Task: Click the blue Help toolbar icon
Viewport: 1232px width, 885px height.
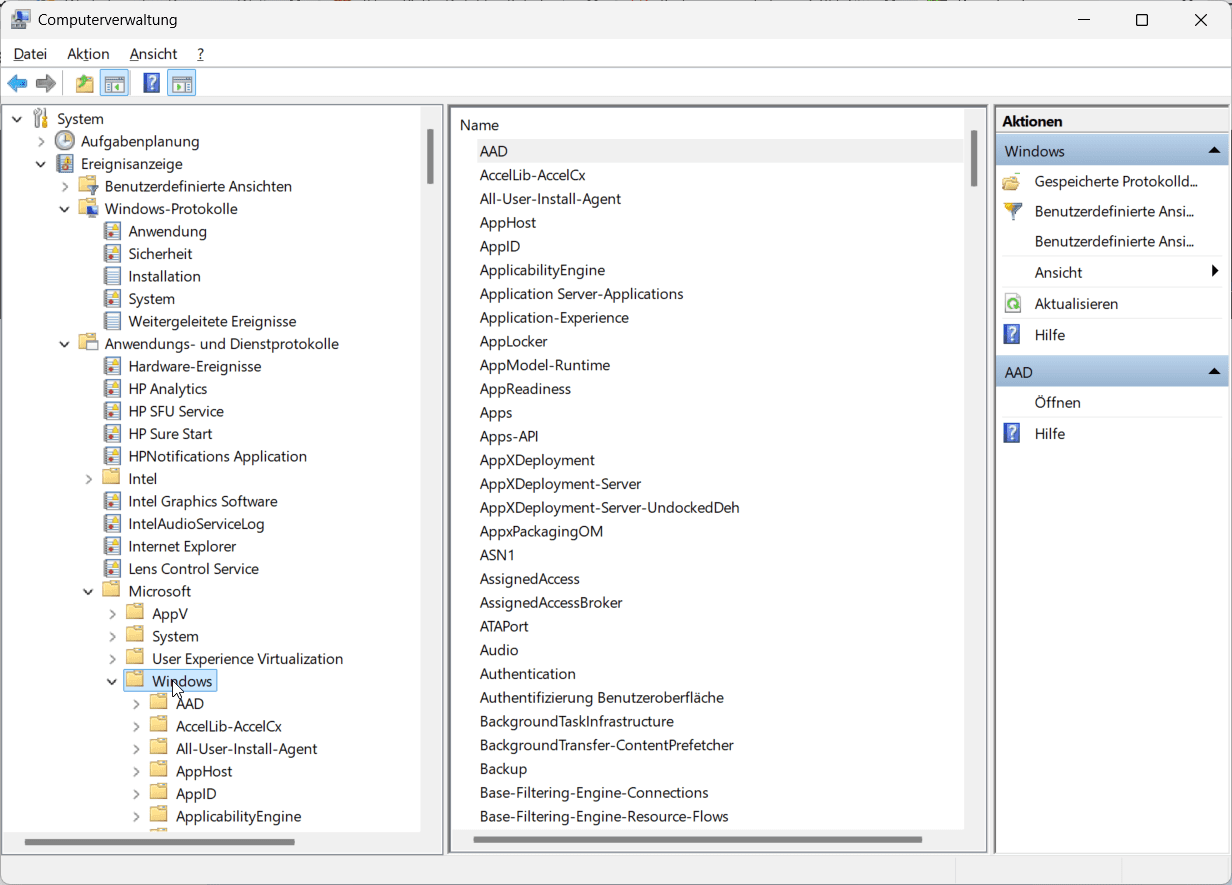Action: [x=152, y=83]
